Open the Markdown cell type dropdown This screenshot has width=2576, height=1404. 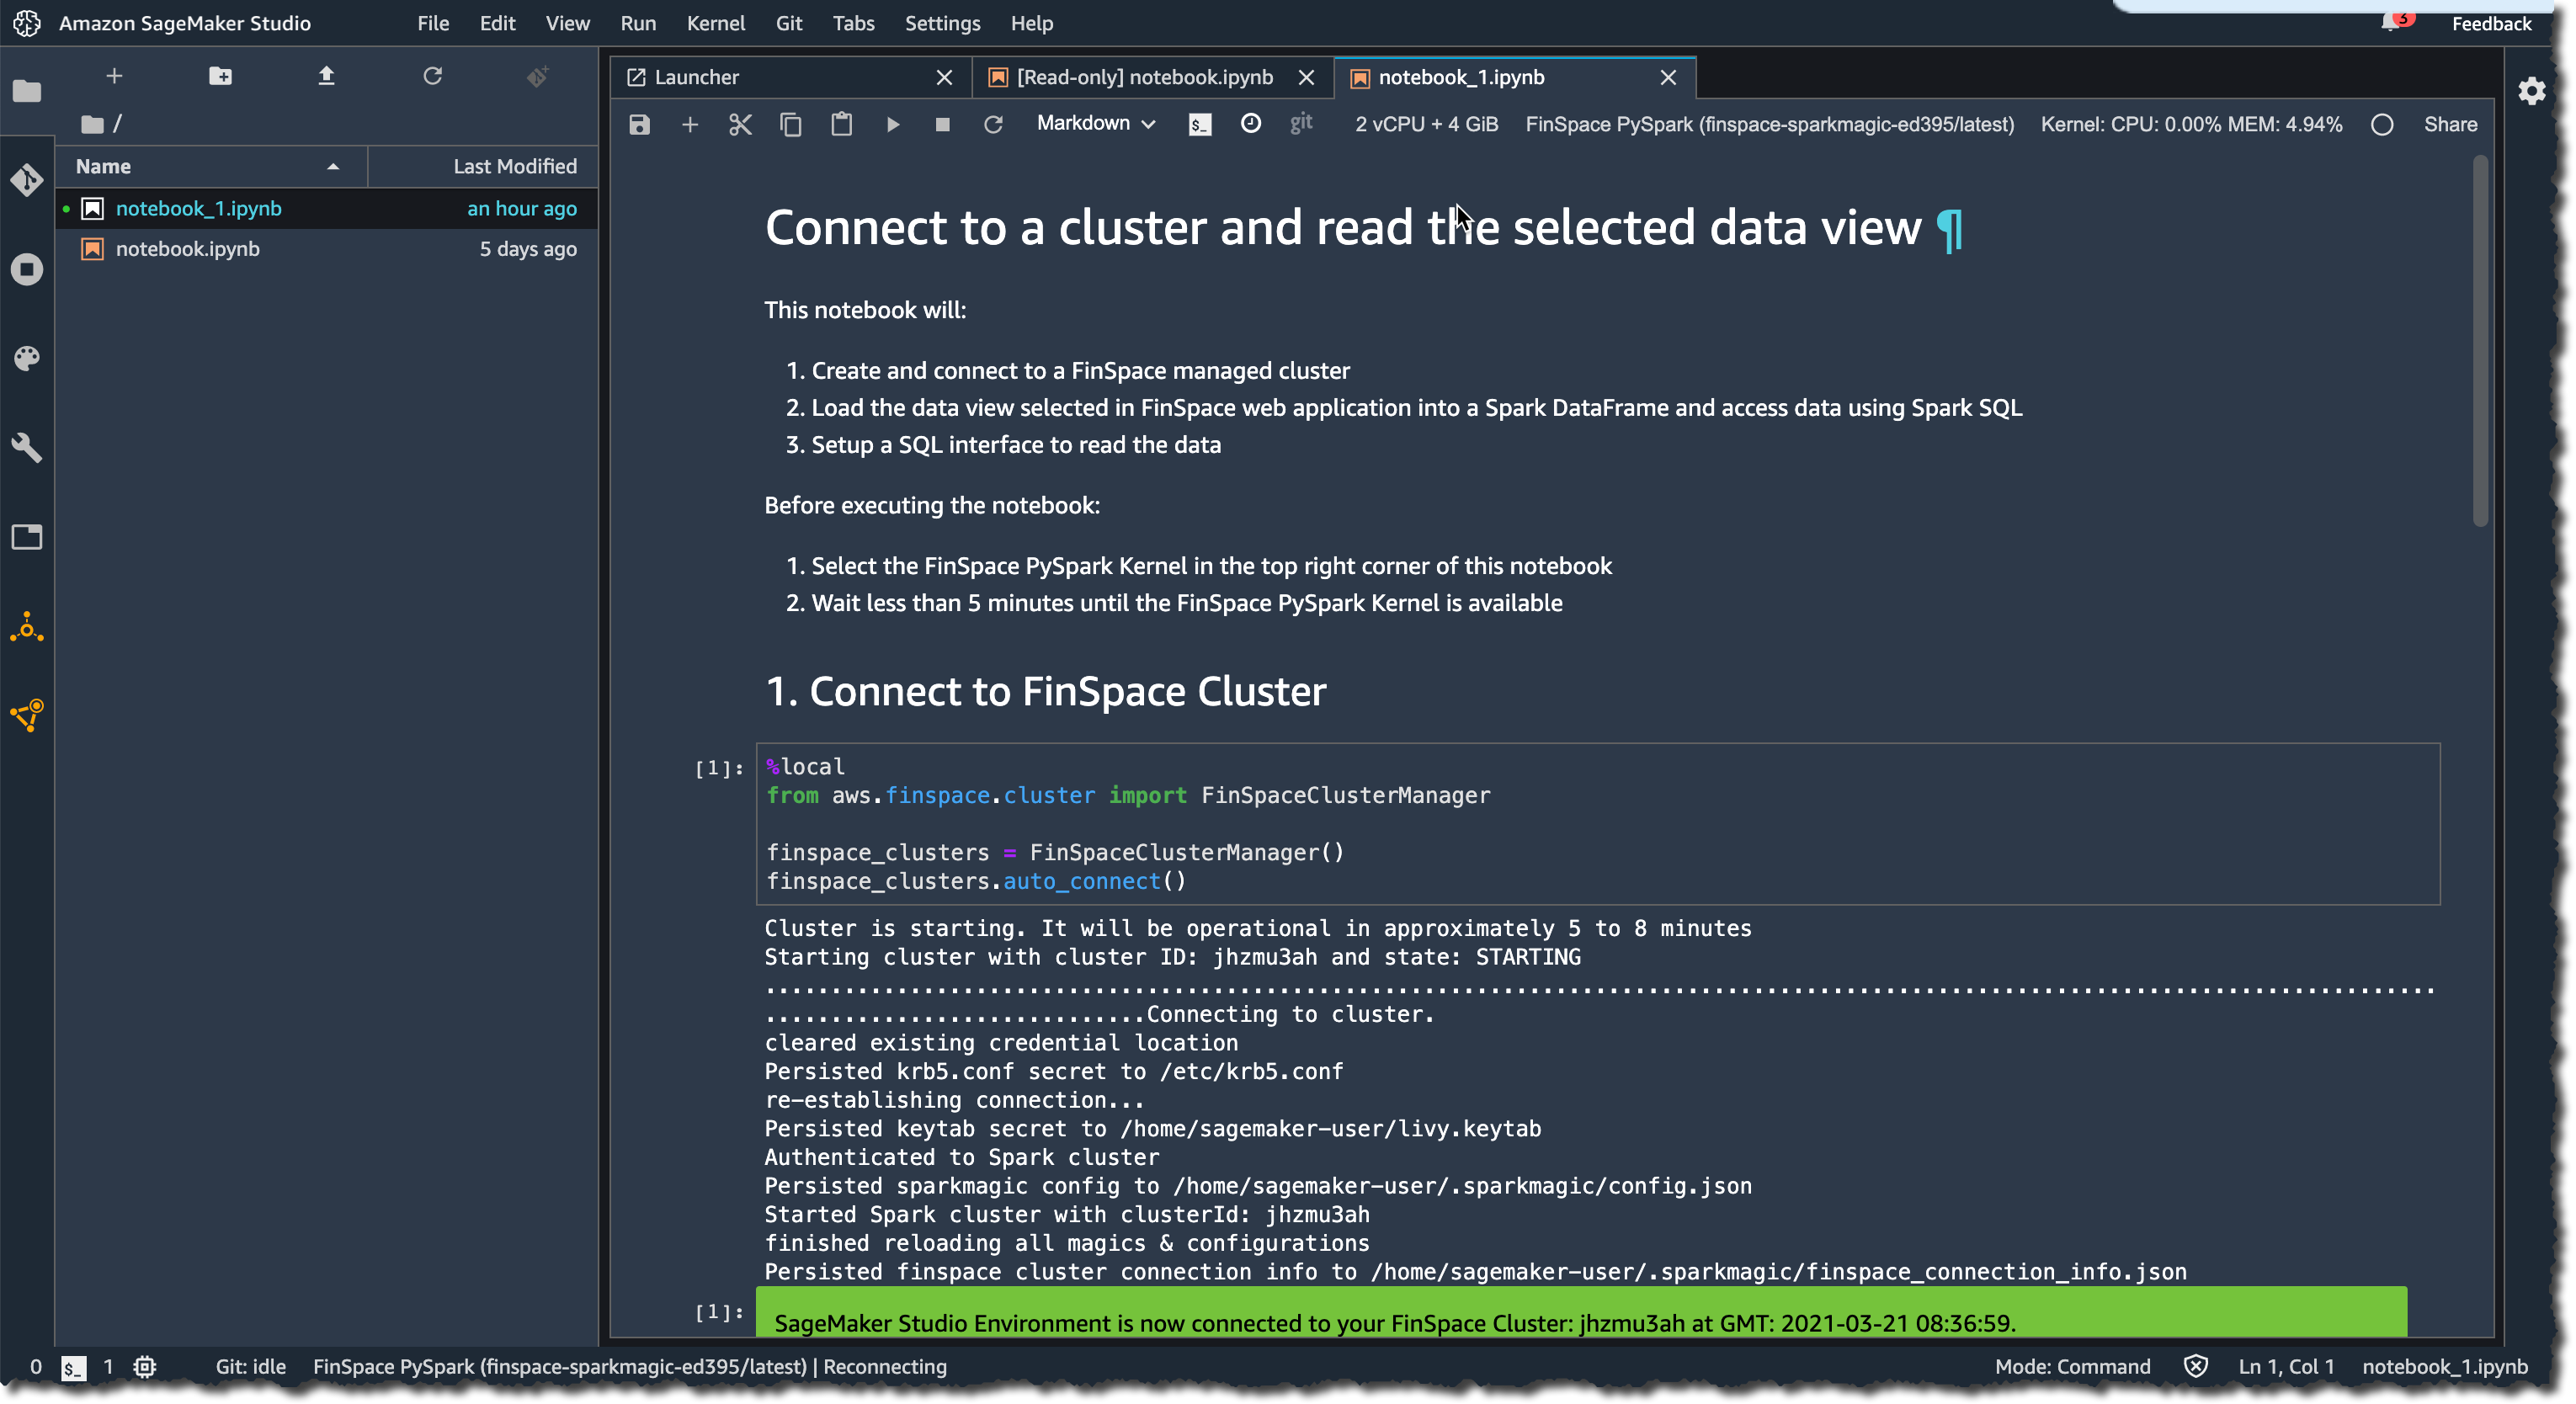pyautogui.click(x=1095, y=123)
